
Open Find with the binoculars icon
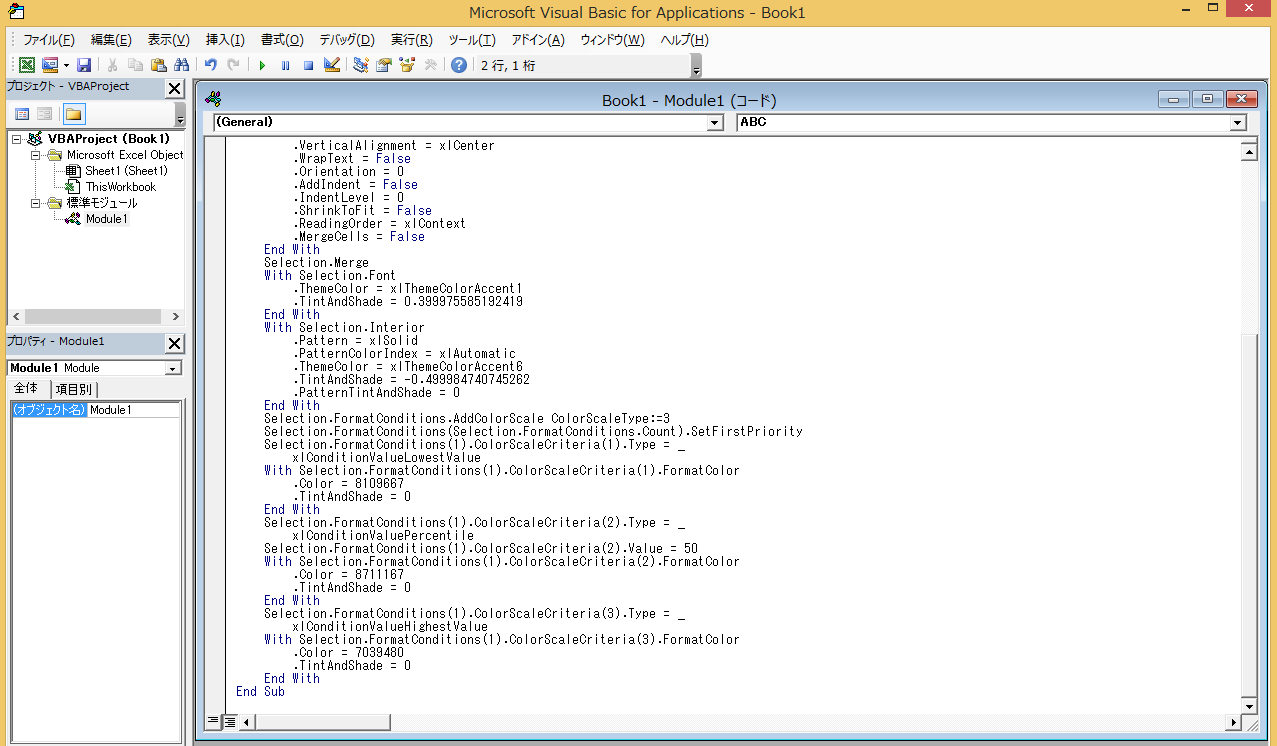(181, 65)
